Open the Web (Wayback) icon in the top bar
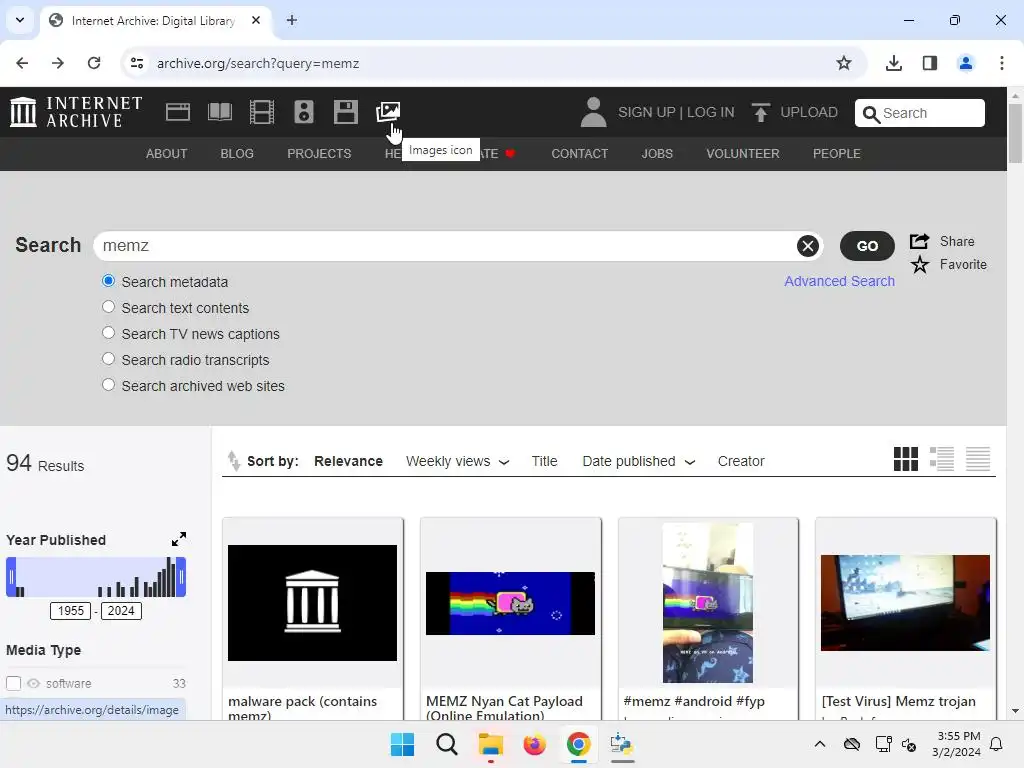The height and width of the screenshot is (768, 1024). [178, 112]
